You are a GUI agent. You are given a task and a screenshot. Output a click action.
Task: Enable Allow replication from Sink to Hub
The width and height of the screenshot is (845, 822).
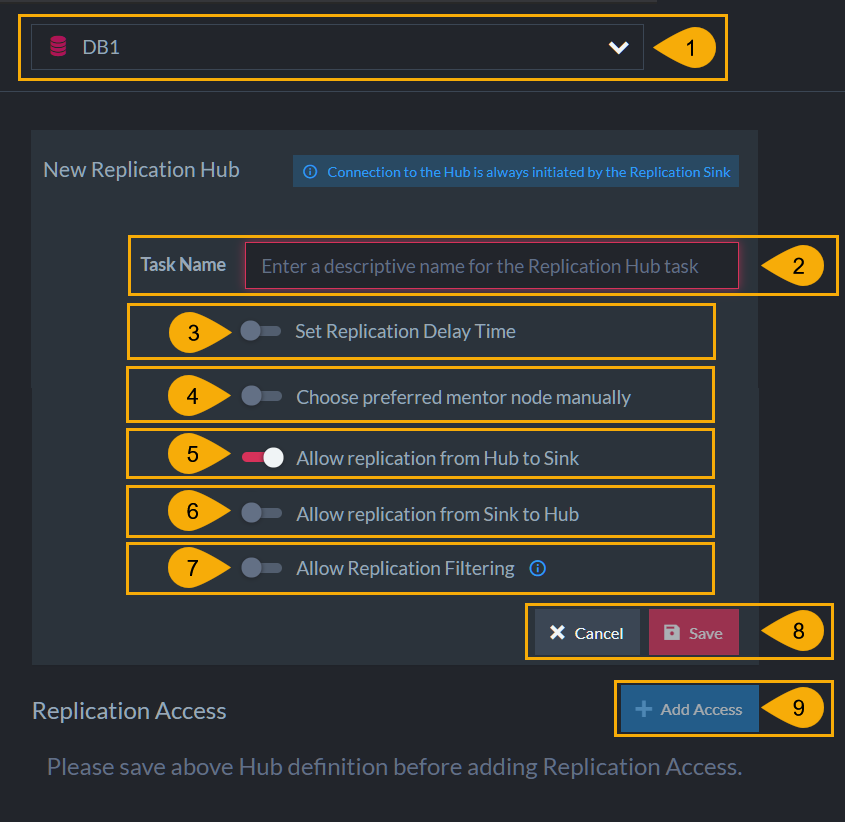[261, 513]
